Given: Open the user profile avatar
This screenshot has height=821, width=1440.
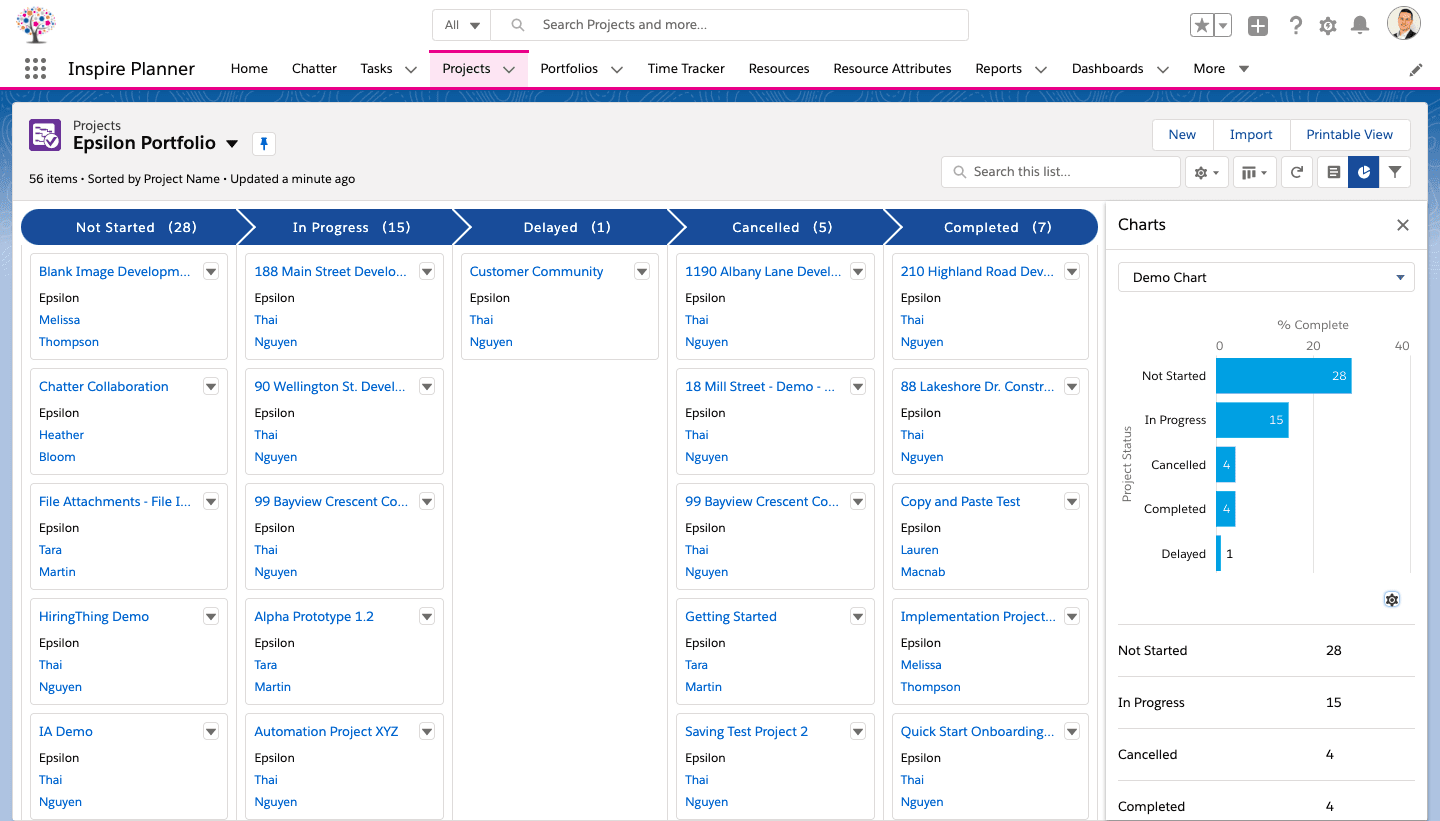Looking at the screenshot, I should pyautogui.click(x=1404, y=24).
